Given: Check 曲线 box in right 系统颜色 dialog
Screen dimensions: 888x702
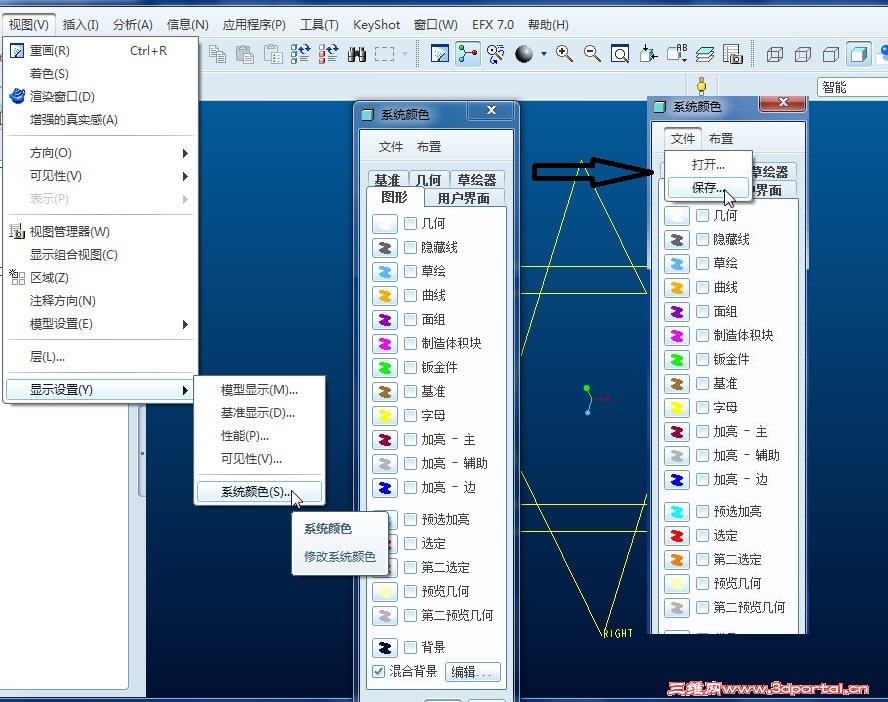Looking at the screenshot, I should tap(702, 288).
